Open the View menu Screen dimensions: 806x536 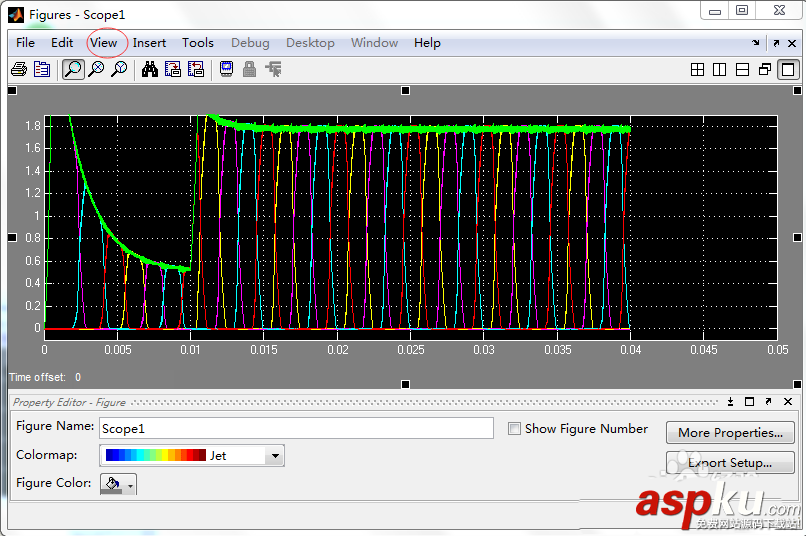click(104, 43)
